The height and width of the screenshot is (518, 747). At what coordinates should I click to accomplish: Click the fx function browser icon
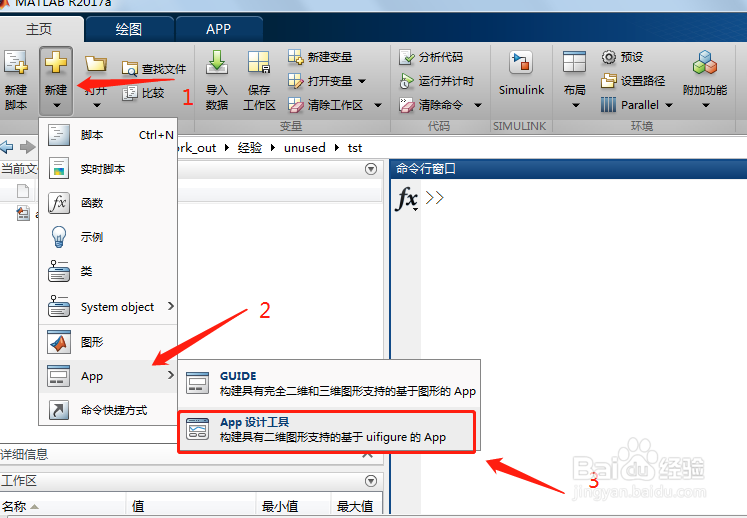406,198
